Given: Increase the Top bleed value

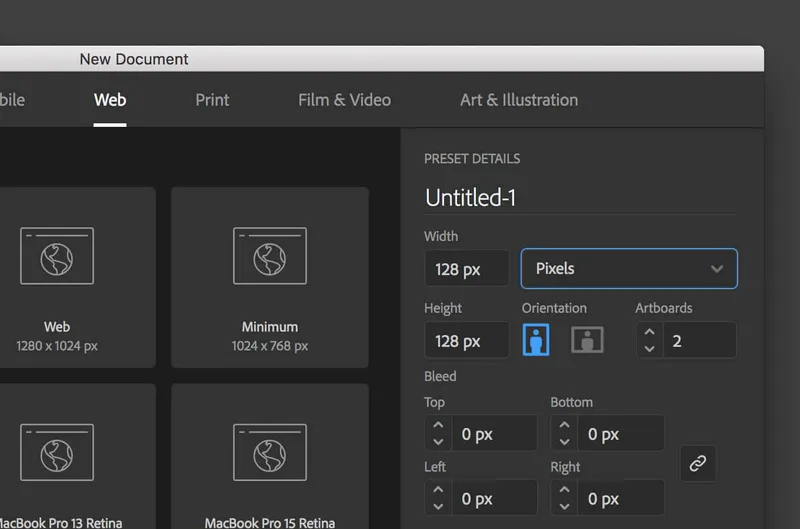Looking at the screenshot, I should point(438,424).
